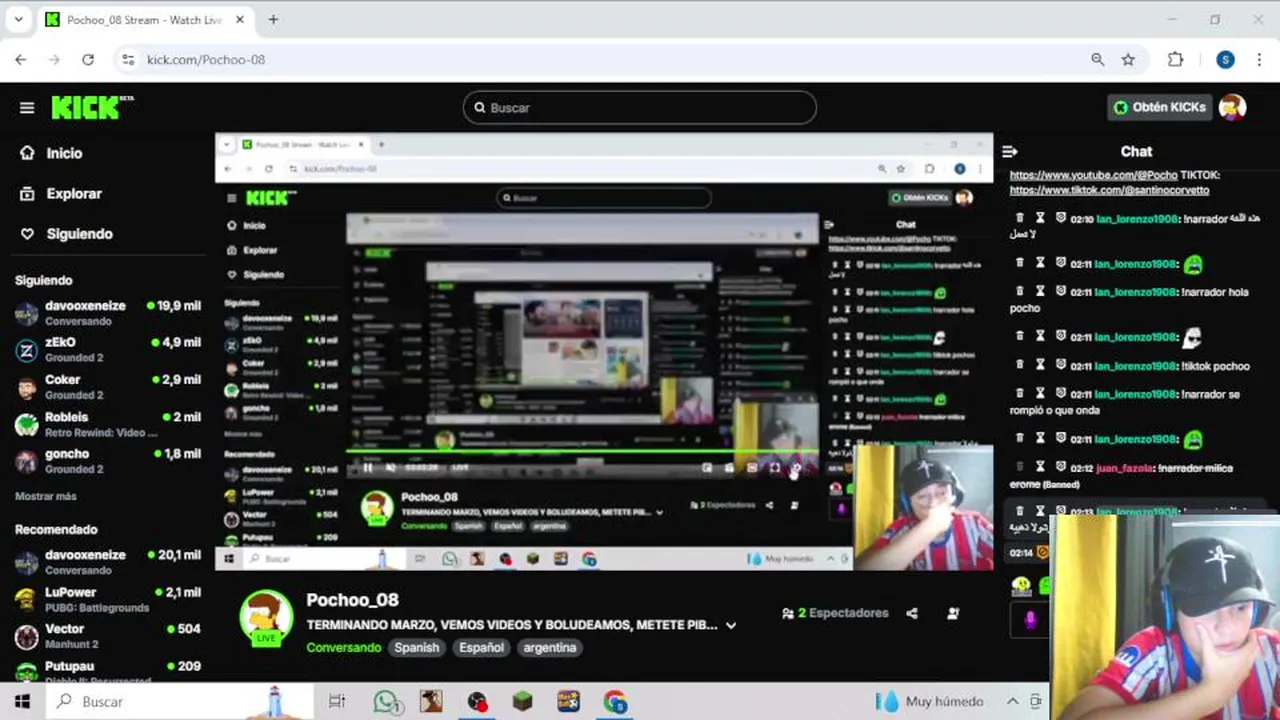Close the Pochoo_08 Stream tab
1280x720 pixels.
[x=240, y=19]
